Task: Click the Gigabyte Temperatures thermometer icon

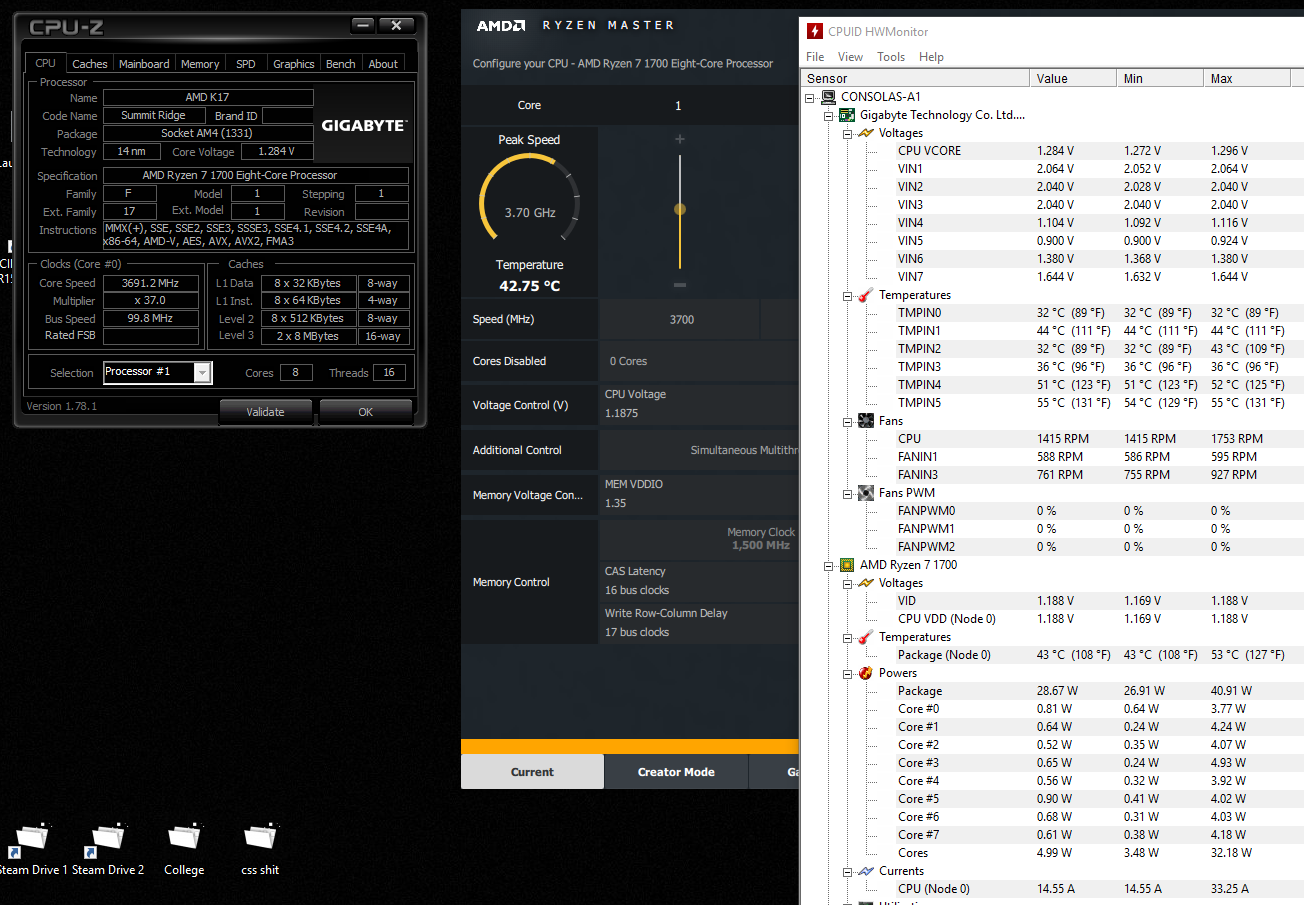Action: tap(865, 295)
